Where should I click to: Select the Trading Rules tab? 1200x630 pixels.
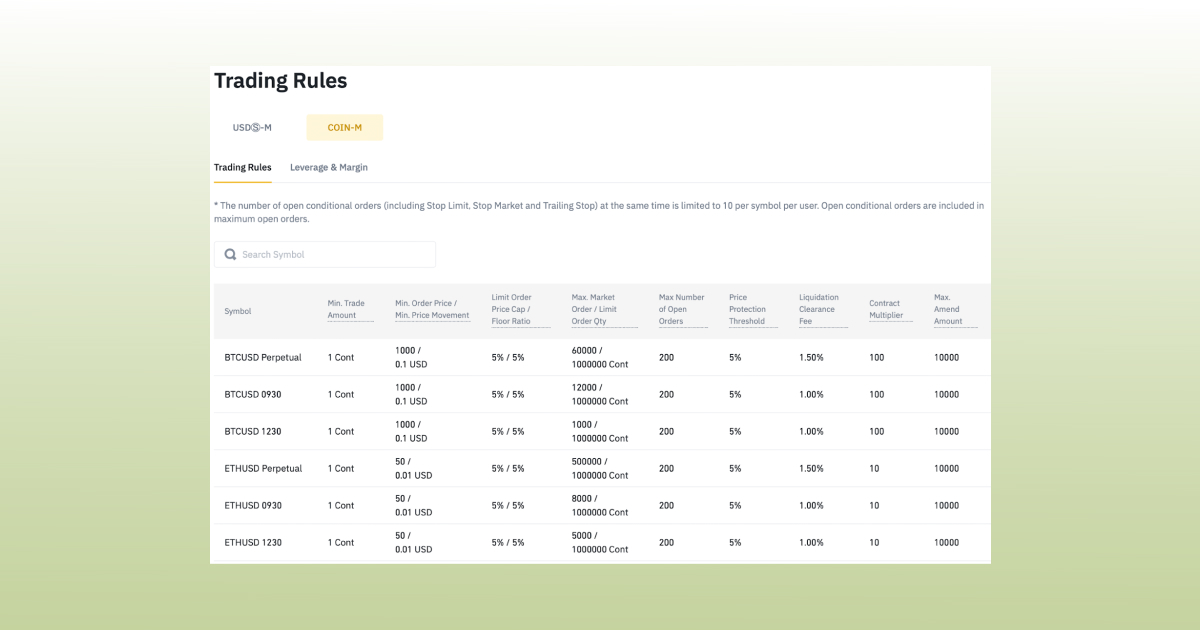coord(242,167)
